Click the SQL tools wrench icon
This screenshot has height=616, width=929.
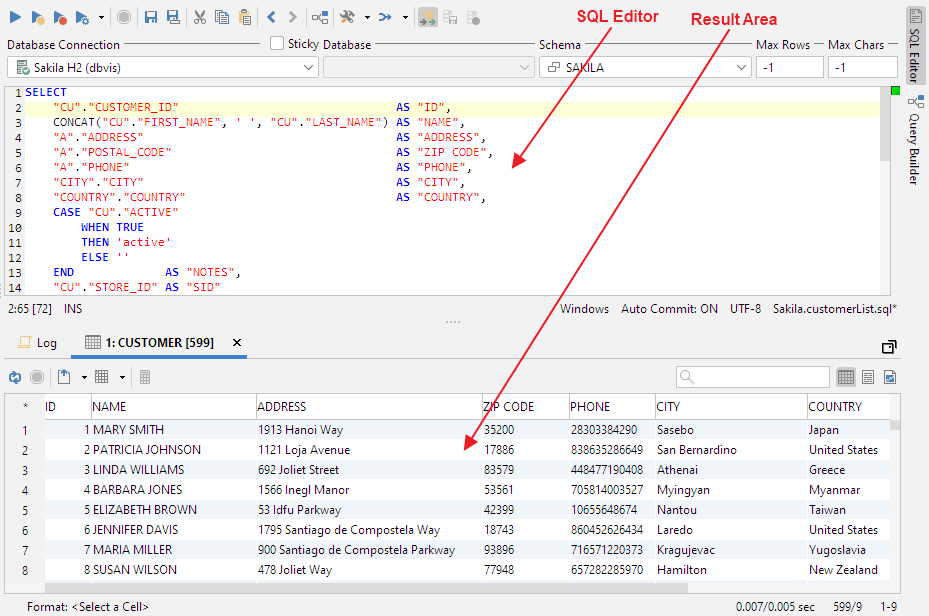click(x=347, y=17)
